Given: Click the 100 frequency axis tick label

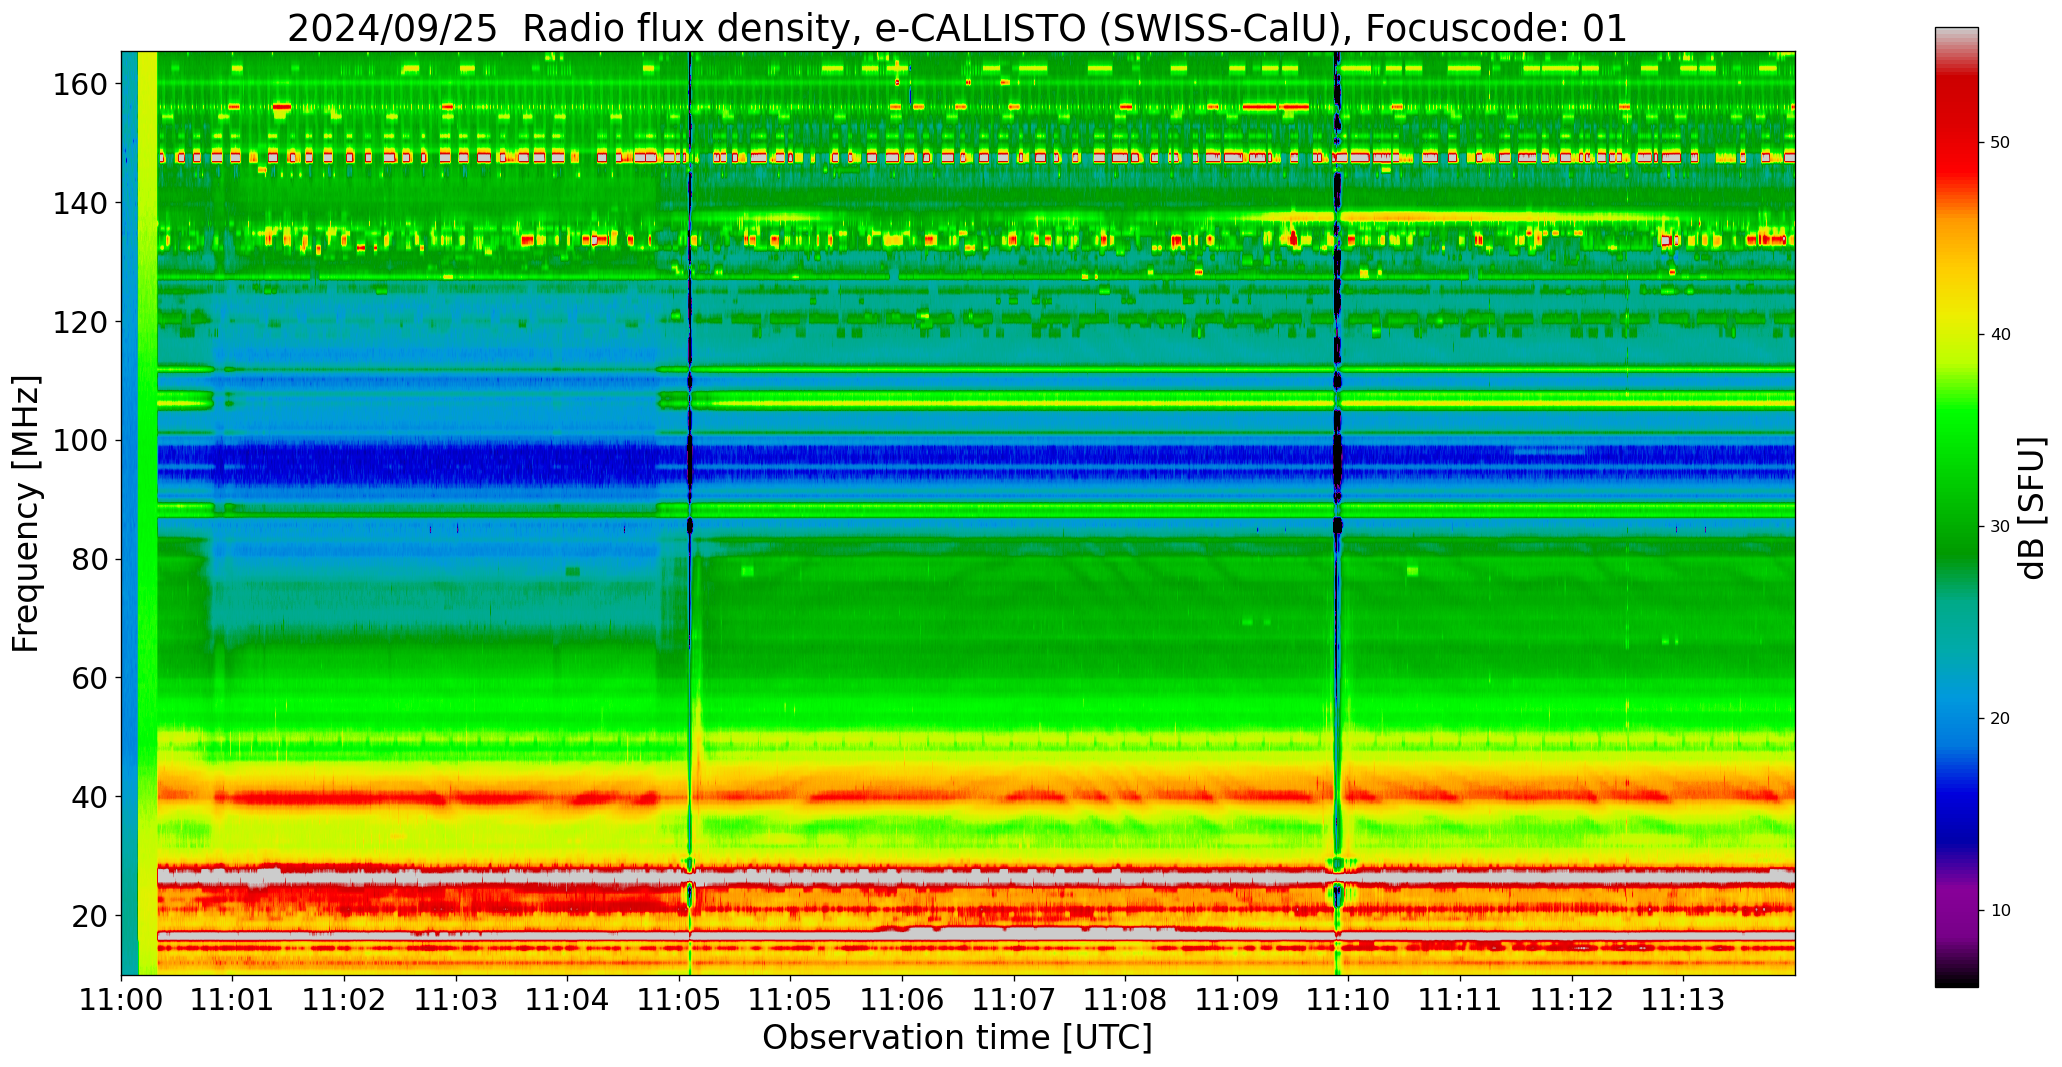Looking at the screenshot, I should click(79, 441).
